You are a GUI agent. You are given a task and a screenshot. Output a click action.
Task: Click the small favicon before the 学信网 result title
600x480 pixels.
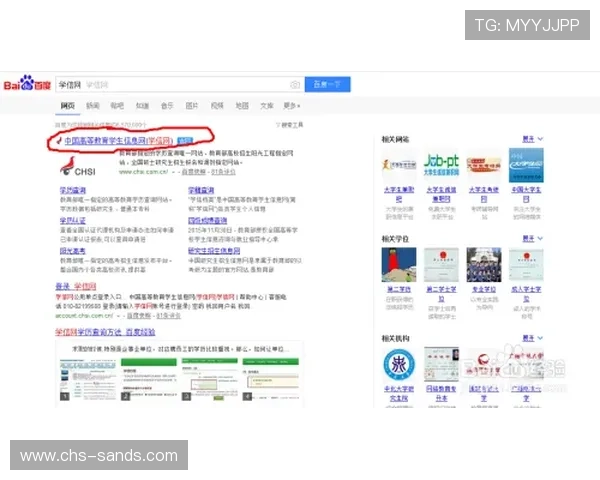click(x=59, y=141)
